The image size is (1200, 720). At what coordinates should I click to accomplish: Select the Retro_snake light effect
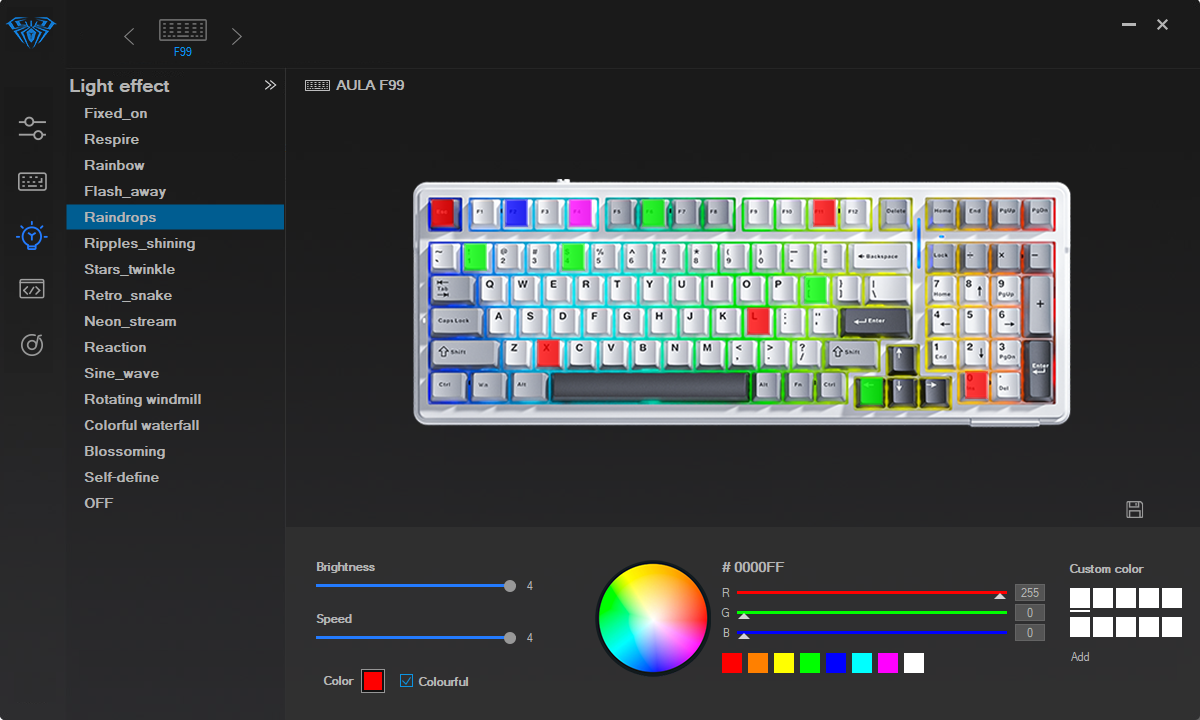coord(128,295)
